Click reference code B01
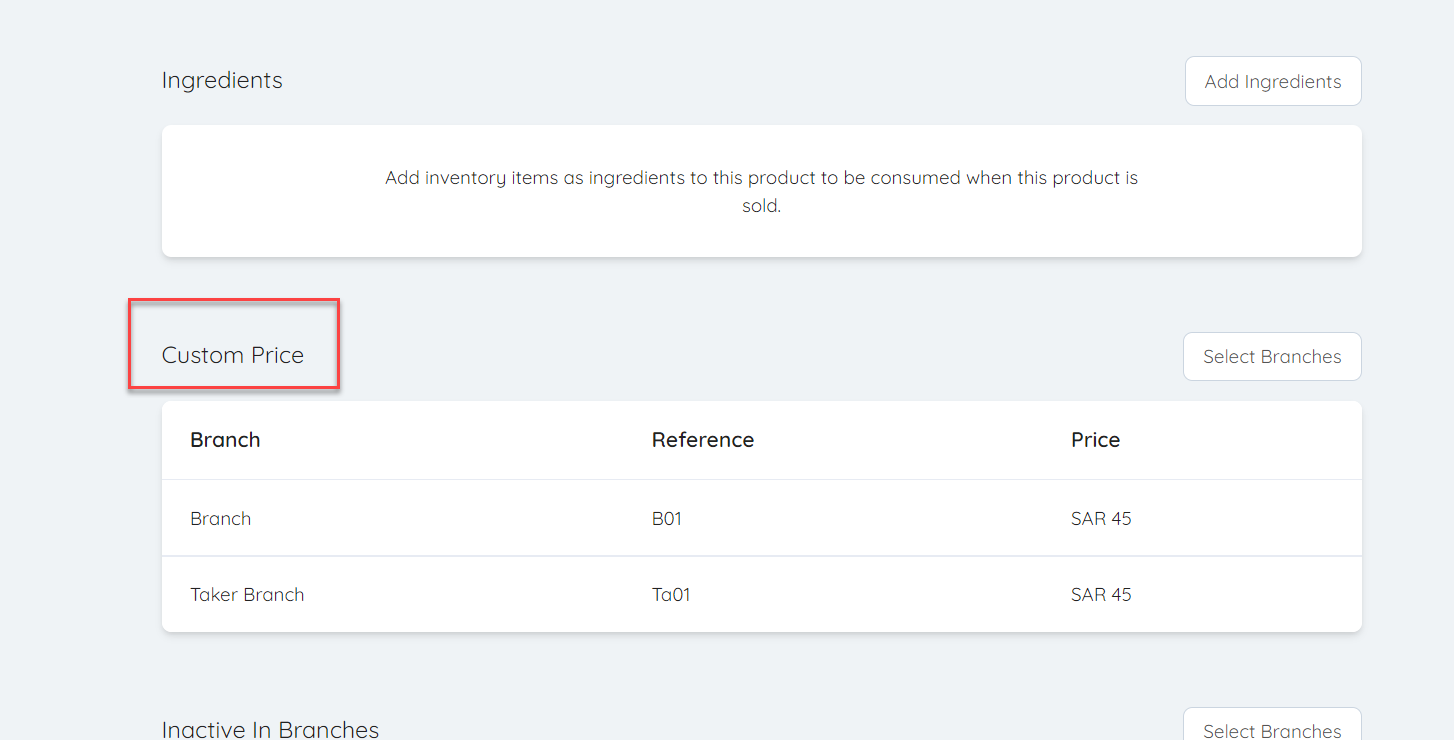Image resolution: width=1454 pixels, height=740 pixels. pos(666,519)
